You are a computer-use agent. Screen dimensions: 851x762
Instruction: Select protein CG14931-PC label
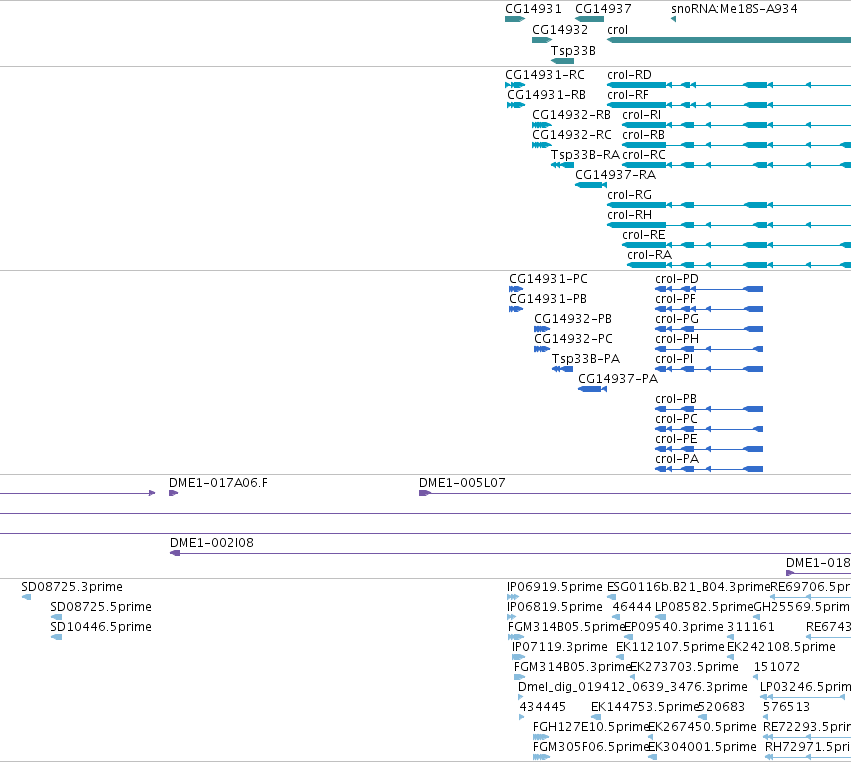tap(548, 278)
